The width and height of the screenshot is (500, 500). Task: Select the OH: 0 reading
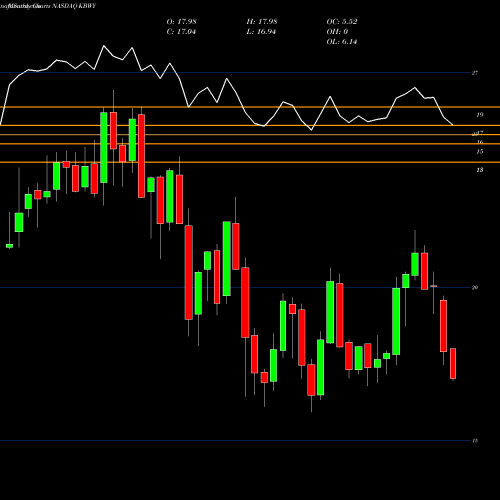pos(337,32)
